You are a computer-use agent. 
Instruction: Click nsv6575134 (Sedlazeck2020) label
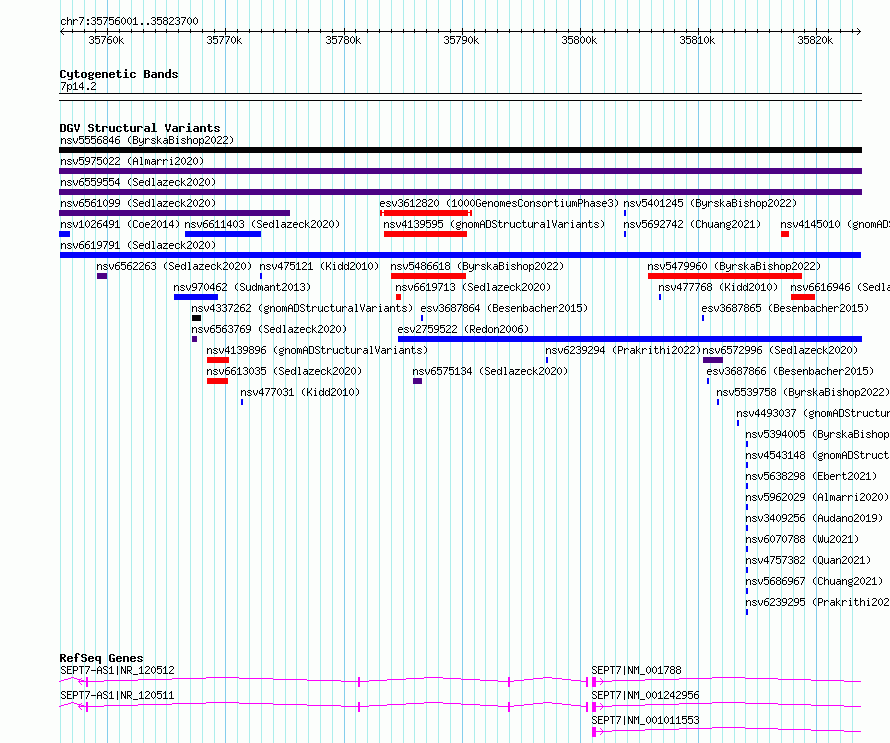[490, 371]
